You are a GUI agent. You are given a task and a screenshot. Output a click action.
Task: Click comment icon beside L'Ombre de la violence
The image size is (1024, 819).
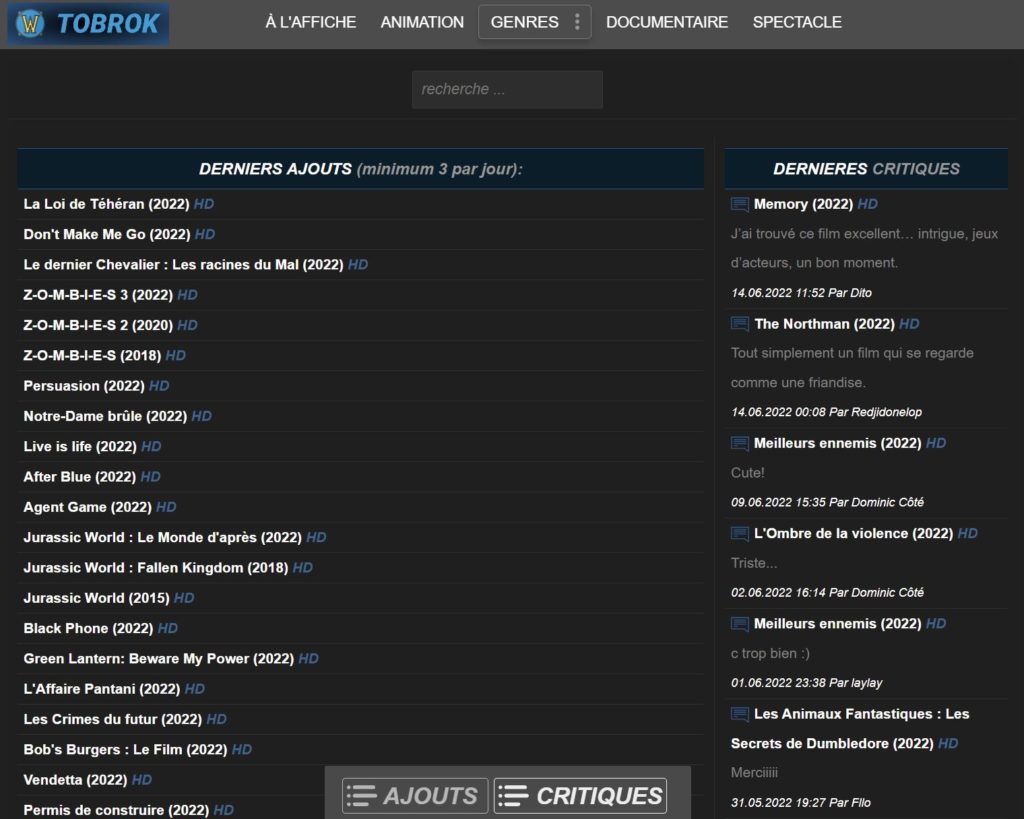(740, 534)
